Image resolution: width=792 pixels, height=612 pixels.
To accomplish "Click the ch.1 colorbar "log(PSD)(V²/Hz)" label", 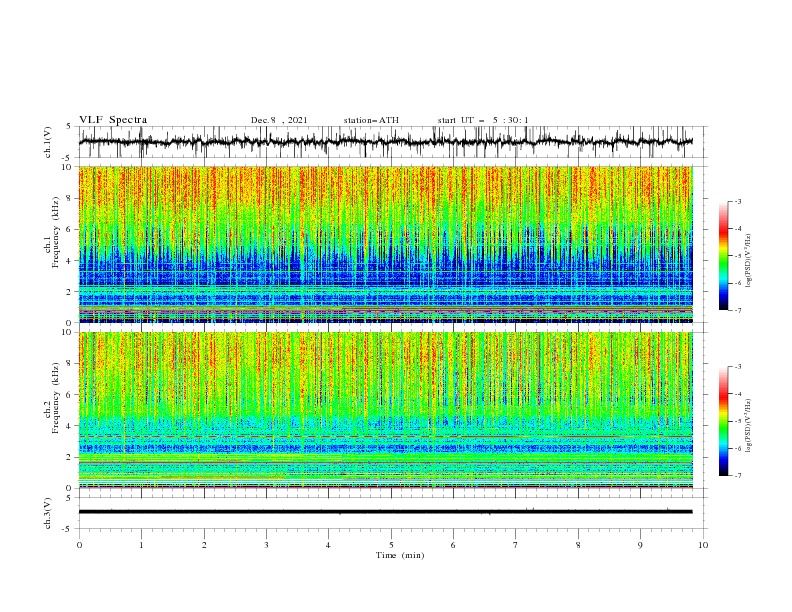I will pos(749,261).
